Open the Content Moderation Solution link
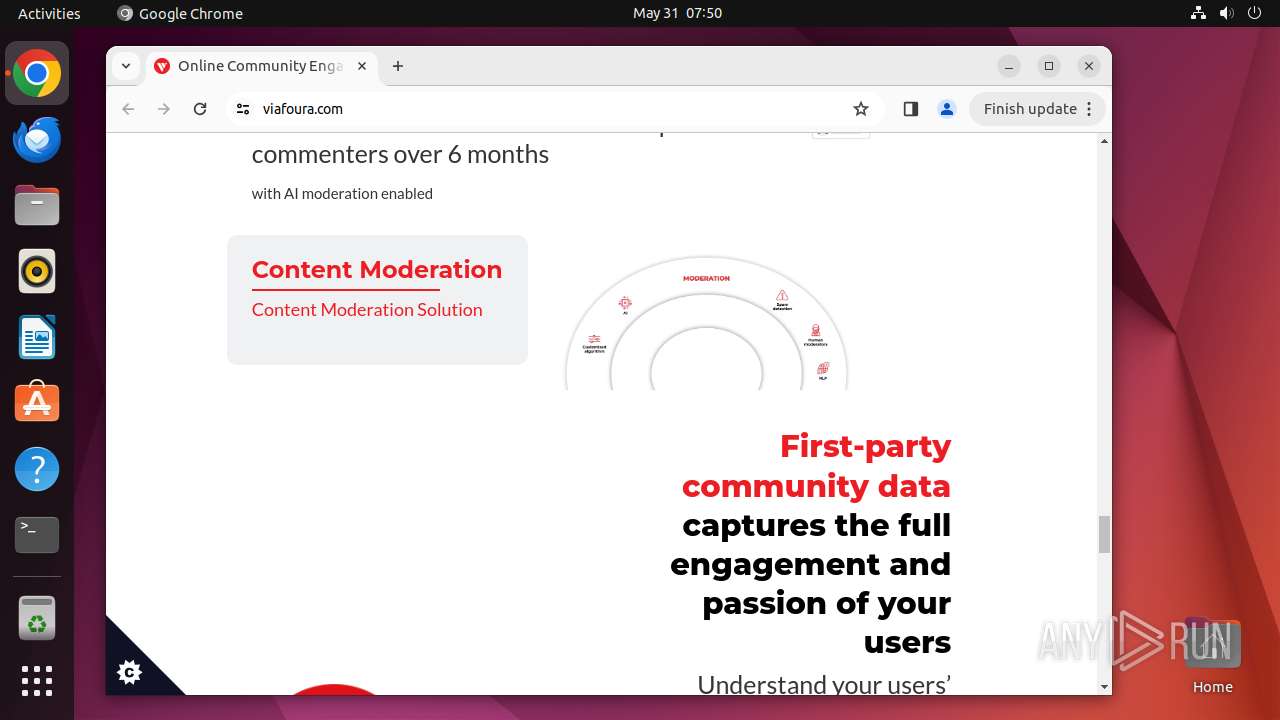 click(x=367, y=310)
